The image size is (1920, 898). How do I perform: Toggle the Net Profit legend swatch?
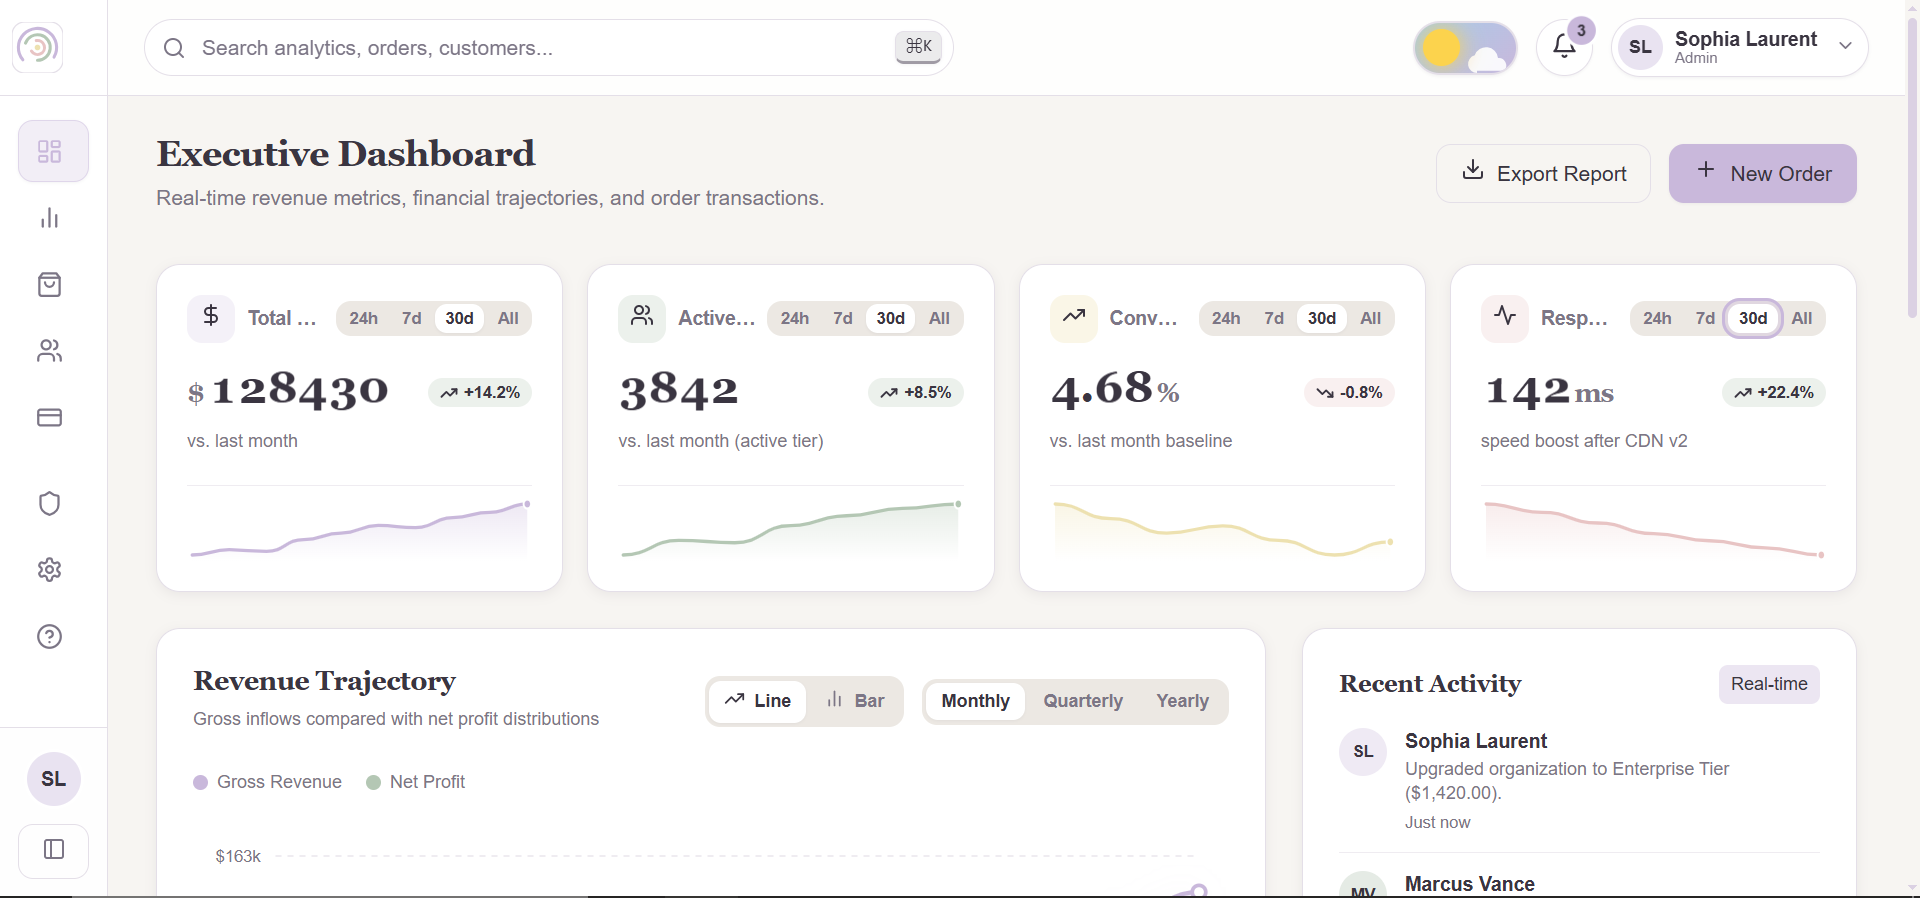click(x=374, y=782)
